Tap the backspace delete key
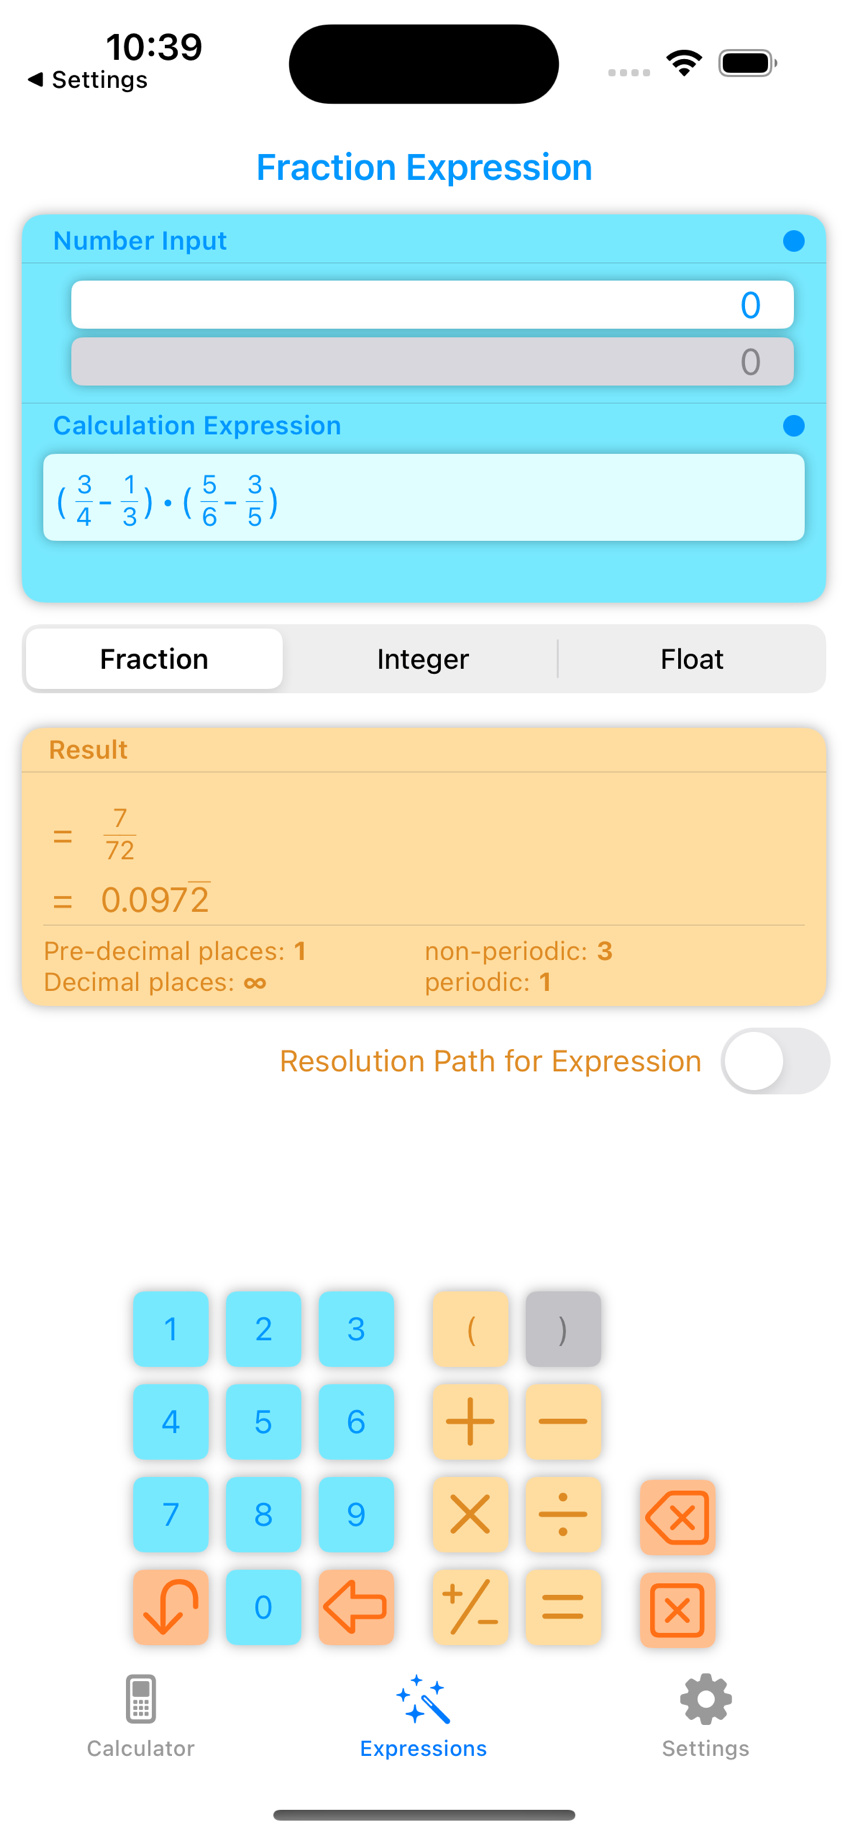Screen dimensions: 848x1838 [677, 1517]
